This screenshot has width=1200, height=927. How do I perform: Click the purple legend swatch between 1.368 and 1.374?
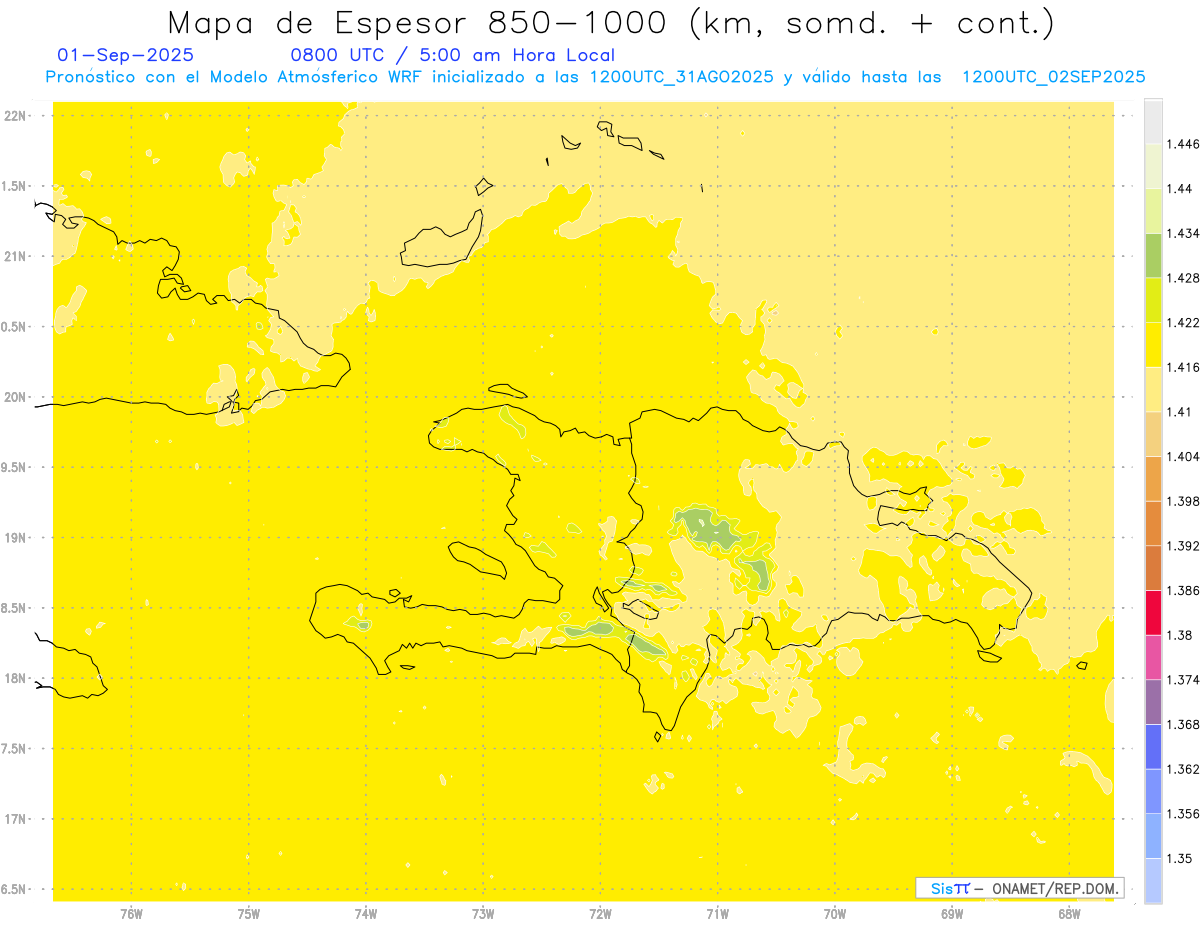pyautogui.click(x=1153, y=702)
